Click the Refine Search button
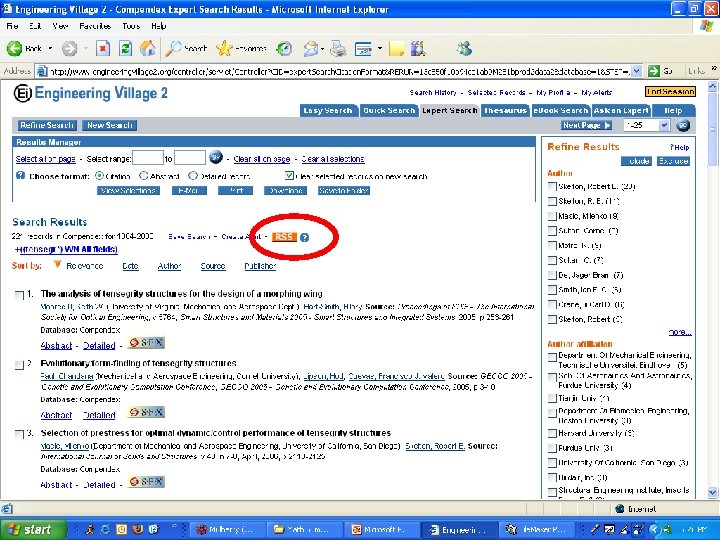This screenshot has height=540, width=720. point(47,125)
